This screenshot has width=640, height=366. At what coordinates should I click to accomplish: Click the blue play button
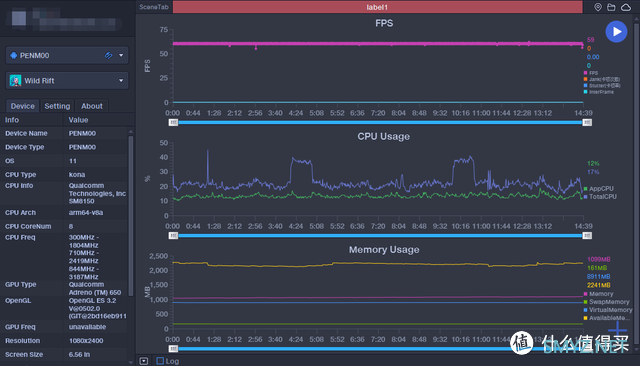pos(616,31)
